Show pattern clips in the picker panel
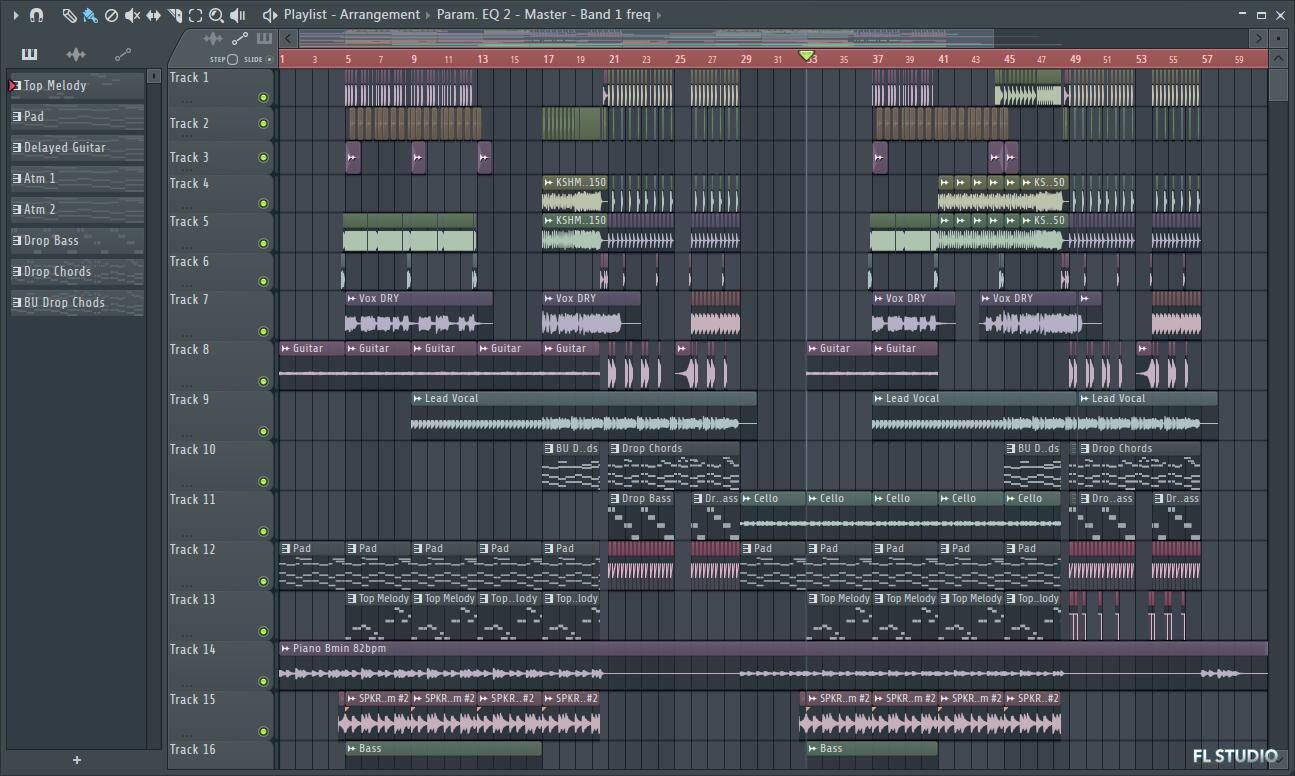The image size is (1295, 776). [29, 54]
